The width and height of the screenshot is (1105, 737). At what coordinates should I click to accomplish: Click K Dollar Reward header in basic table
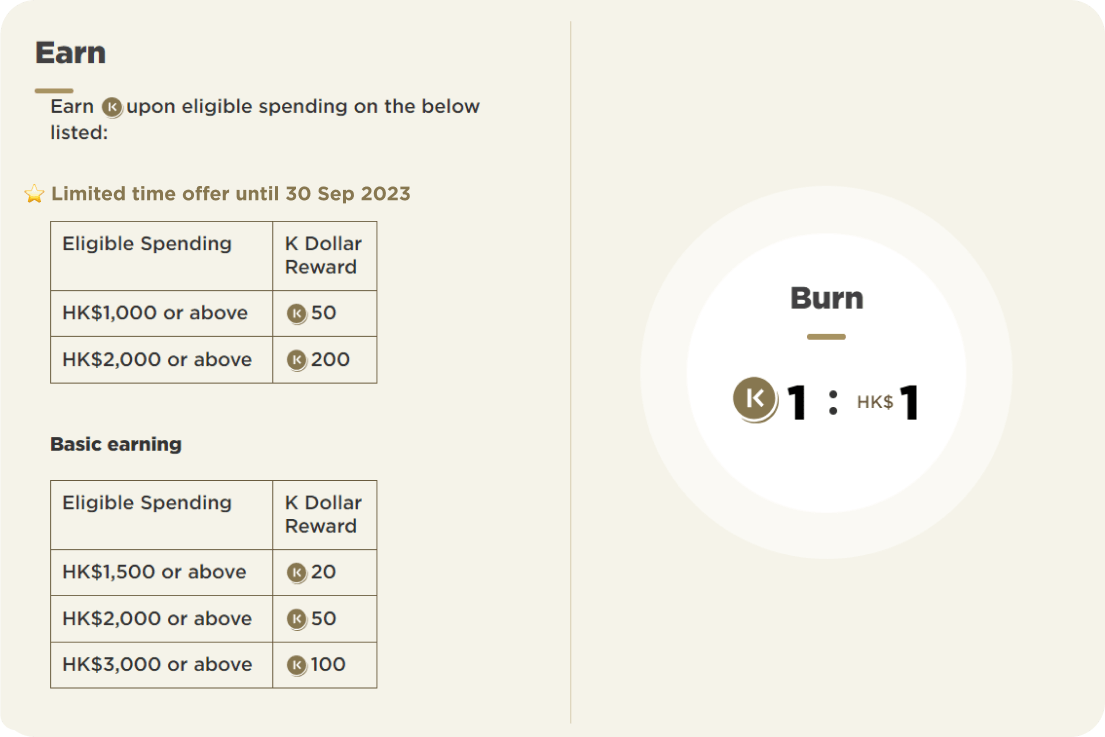pyautogui.click(x=325, y=515)
